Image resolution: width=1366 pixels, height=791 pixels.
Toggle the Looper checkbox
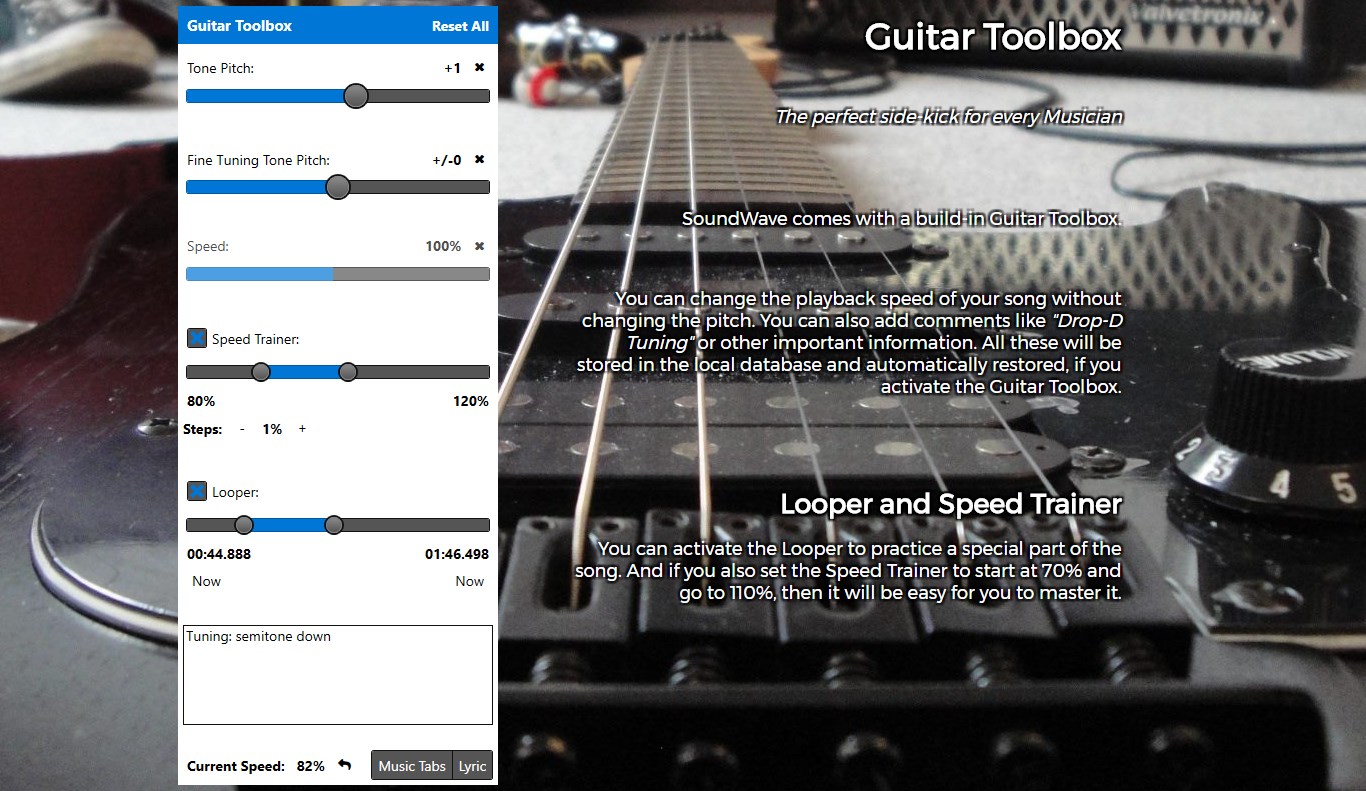click(x=197, y=492)
